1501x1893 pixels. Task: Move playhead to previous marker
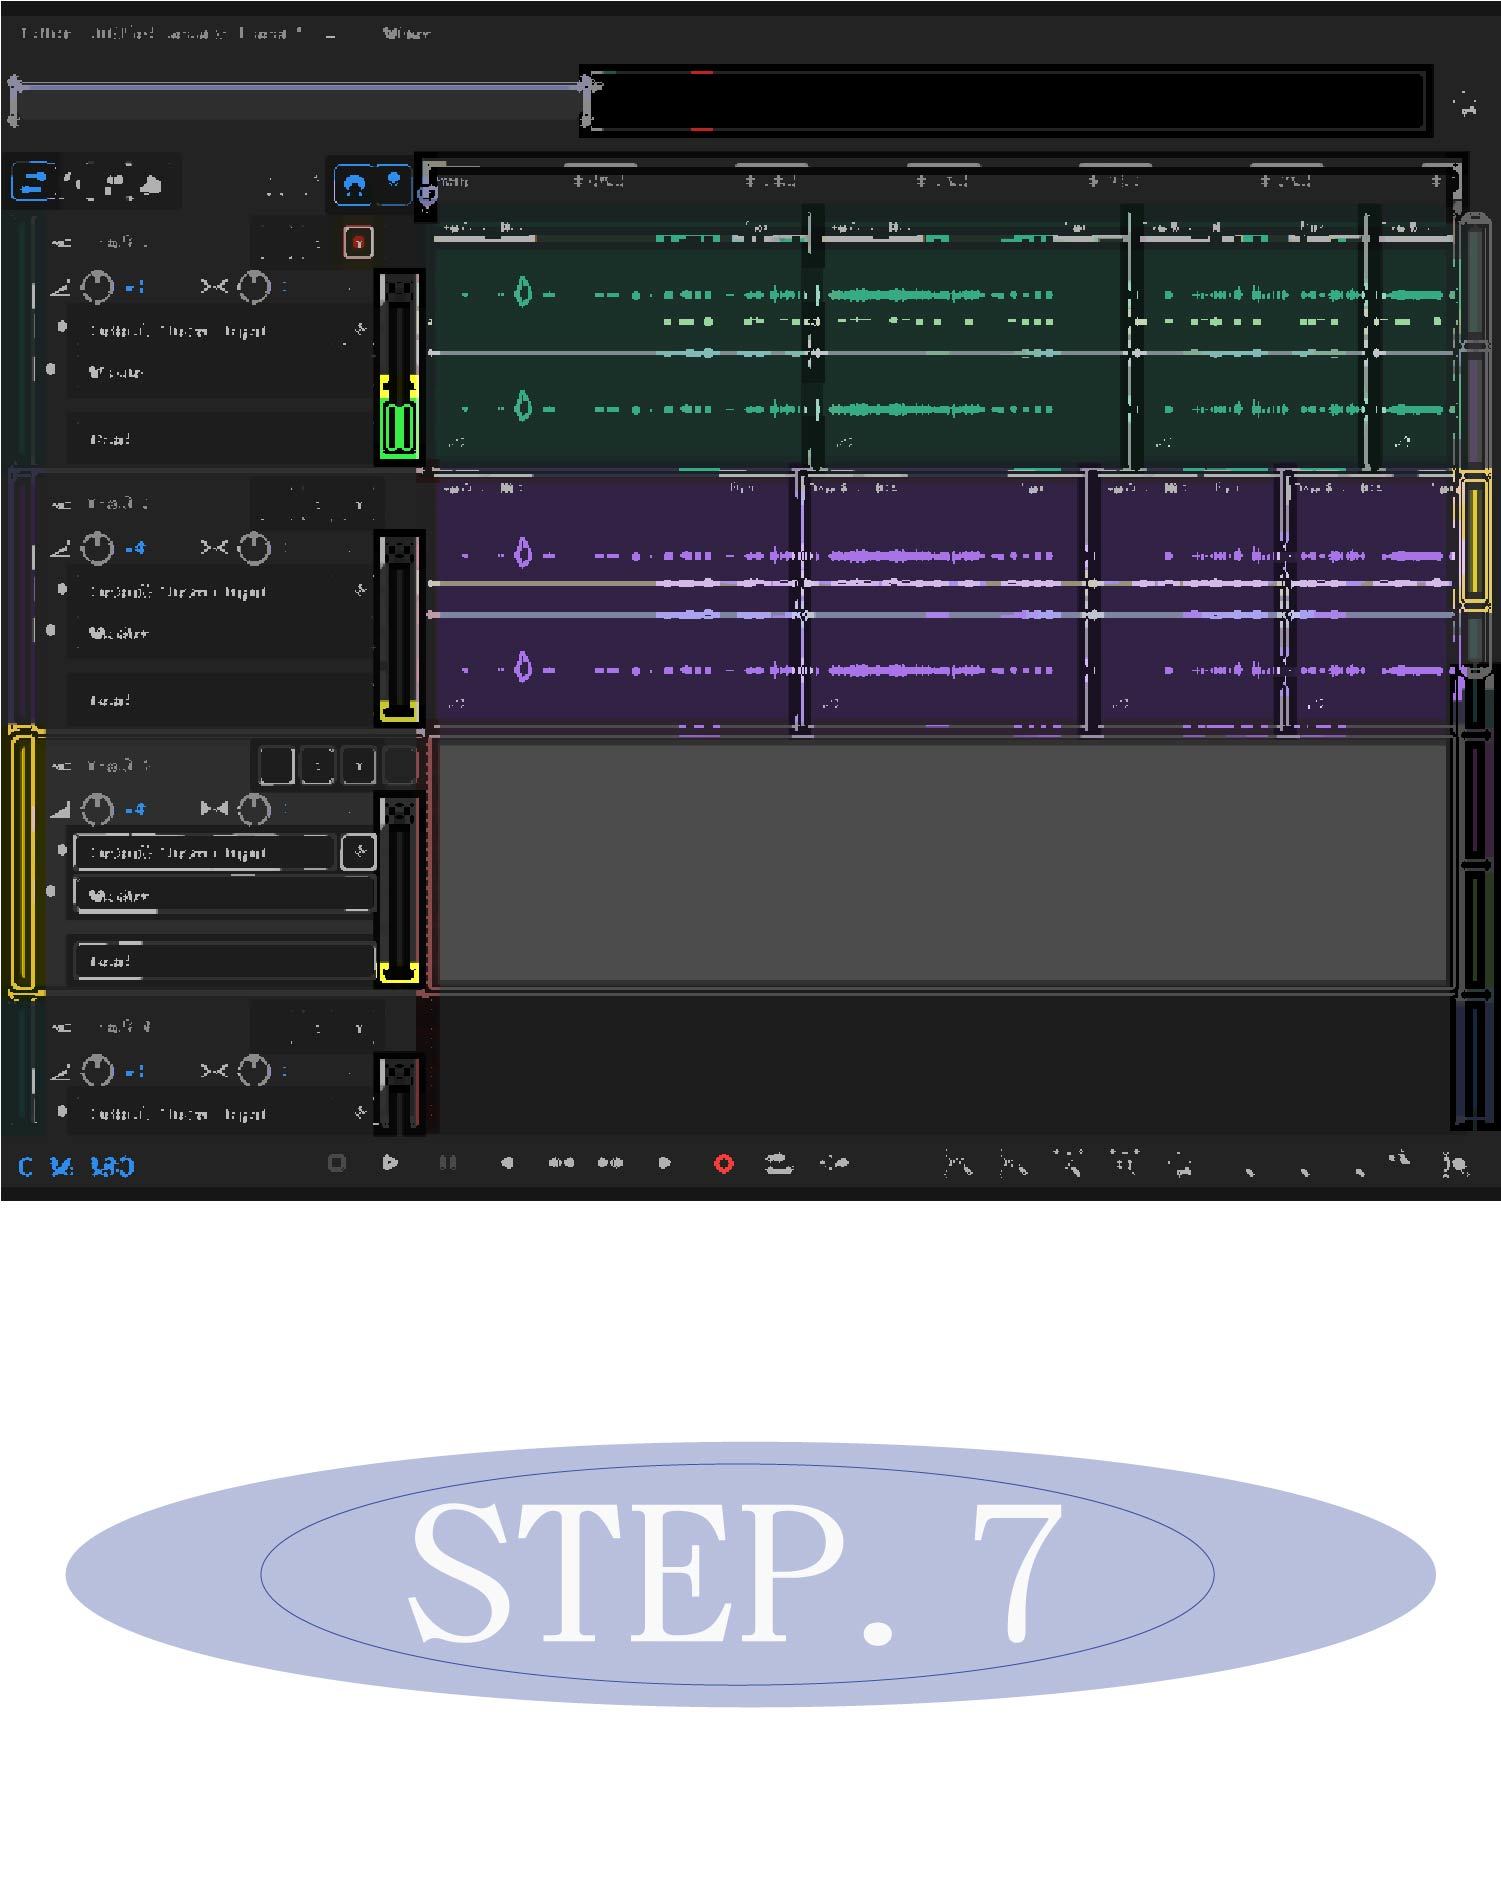(507, 1163)
